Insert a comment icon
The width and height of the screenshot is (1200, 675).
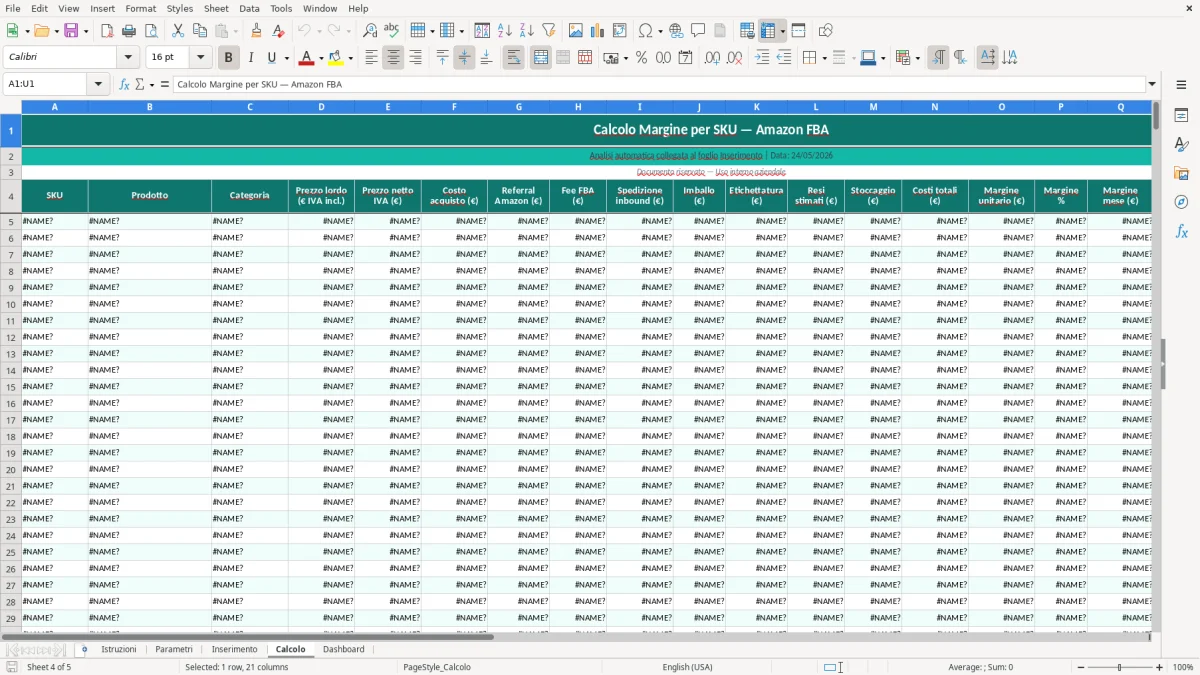[698, 31]
